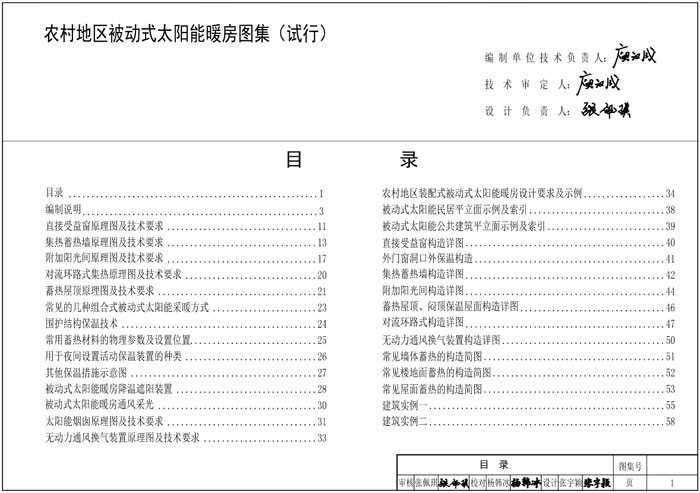The image size is (700, 493).
Task: Click 直接受益窗构造详图 entry
Action: click(x=529, y=242)
